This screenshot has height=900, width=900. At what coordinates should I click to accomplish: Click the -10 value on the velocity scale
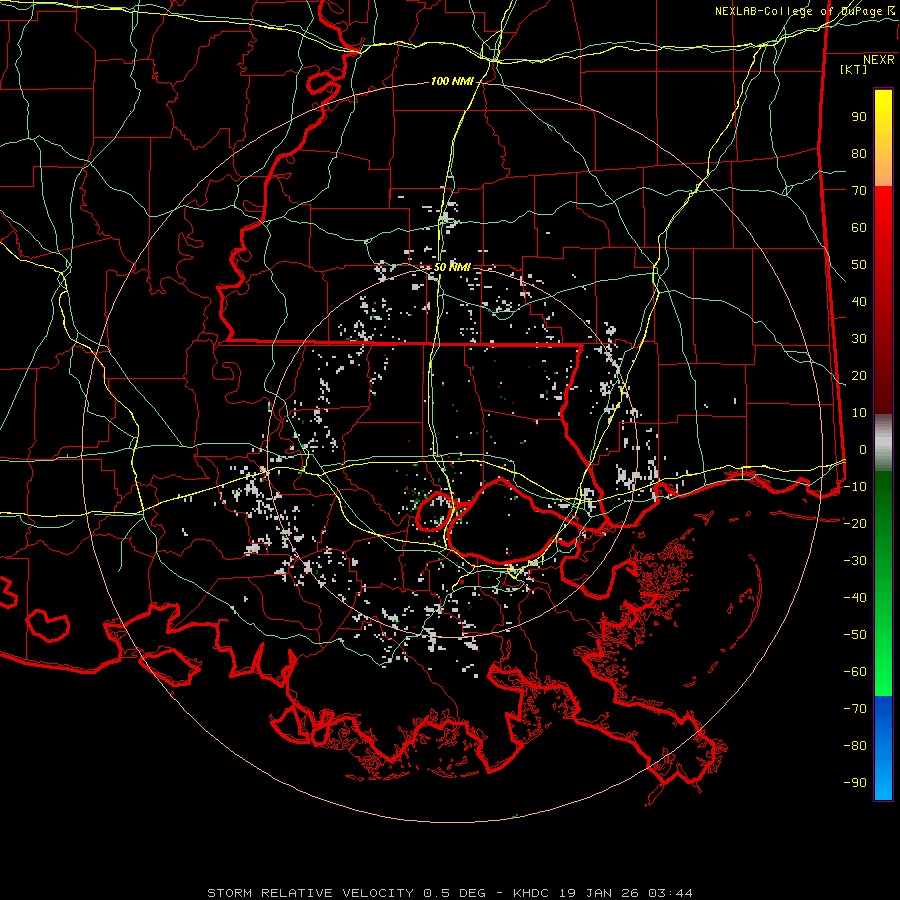pos(855,487)
